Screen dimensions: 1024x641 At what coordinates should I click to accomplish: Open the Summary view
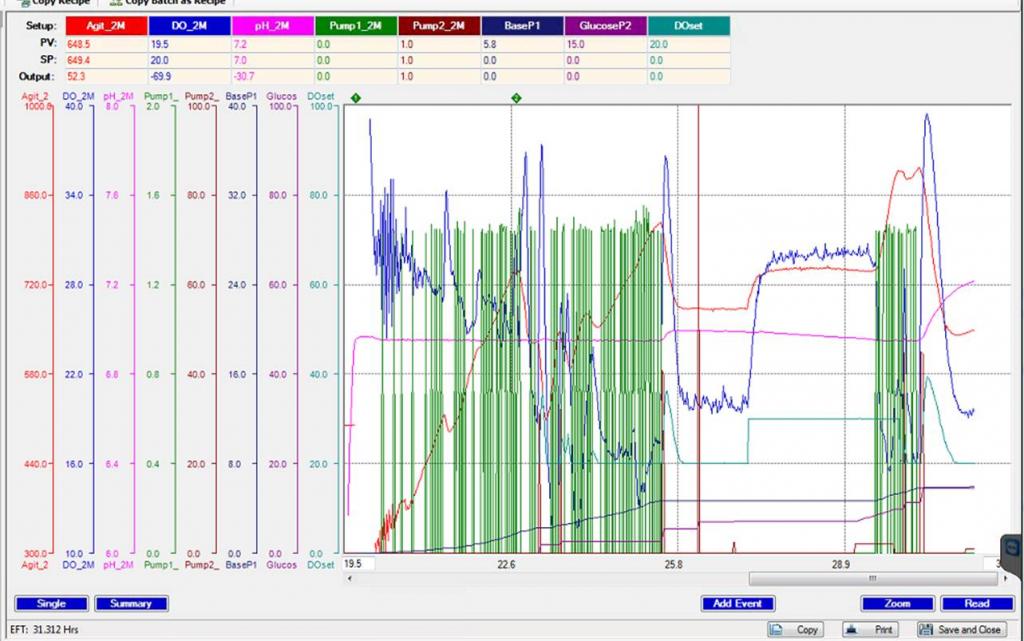click(131, 603)
